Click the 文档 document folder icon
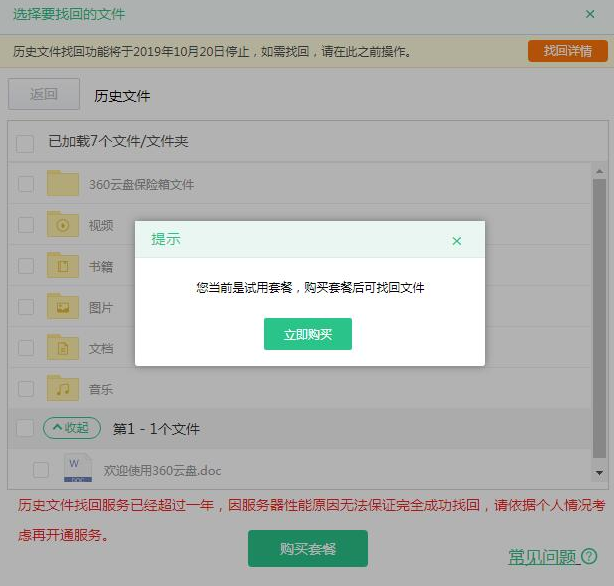The image size is (614, 586). [x=63, y=347]
